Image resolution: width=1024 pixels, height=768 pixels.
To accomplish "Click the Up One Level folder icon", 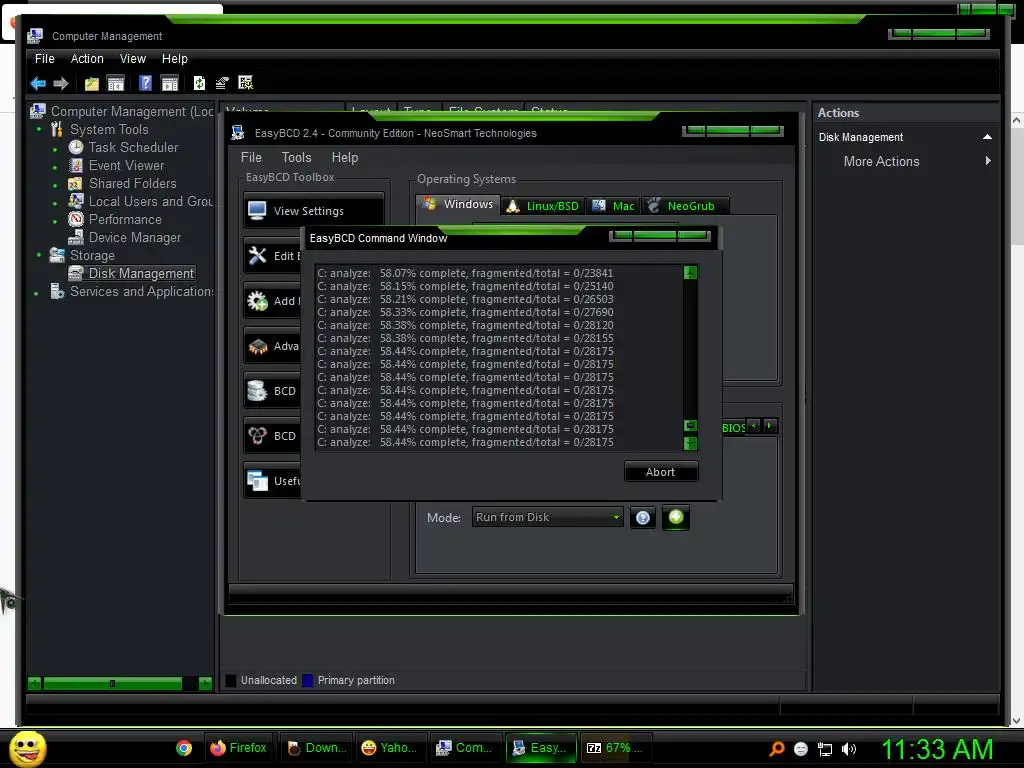I will pyautogui.click(x=91, y=84).
